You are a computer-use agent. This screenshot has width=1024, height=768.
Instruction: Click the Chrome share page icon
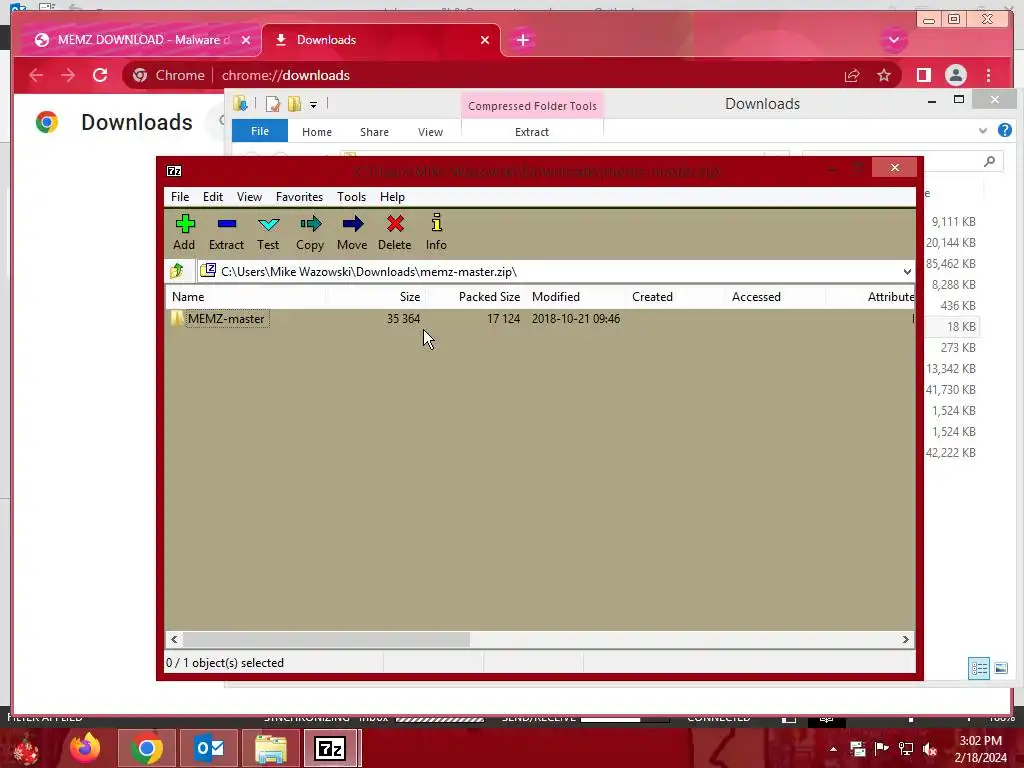pos(852,76)
